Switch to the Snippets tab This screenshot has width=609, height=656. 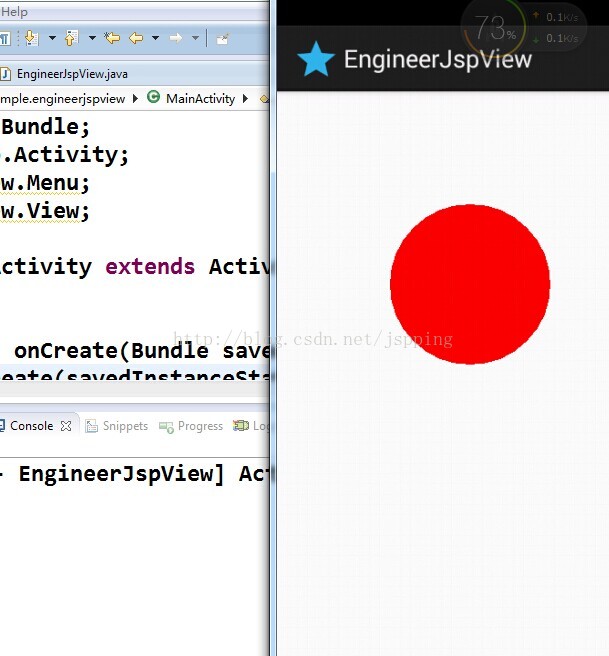[125, 426]
